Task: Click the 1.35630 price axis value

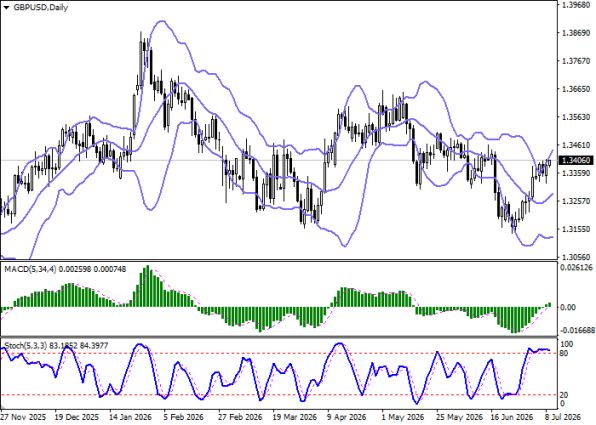Action: pyautogui.click(x=575, y=117)
